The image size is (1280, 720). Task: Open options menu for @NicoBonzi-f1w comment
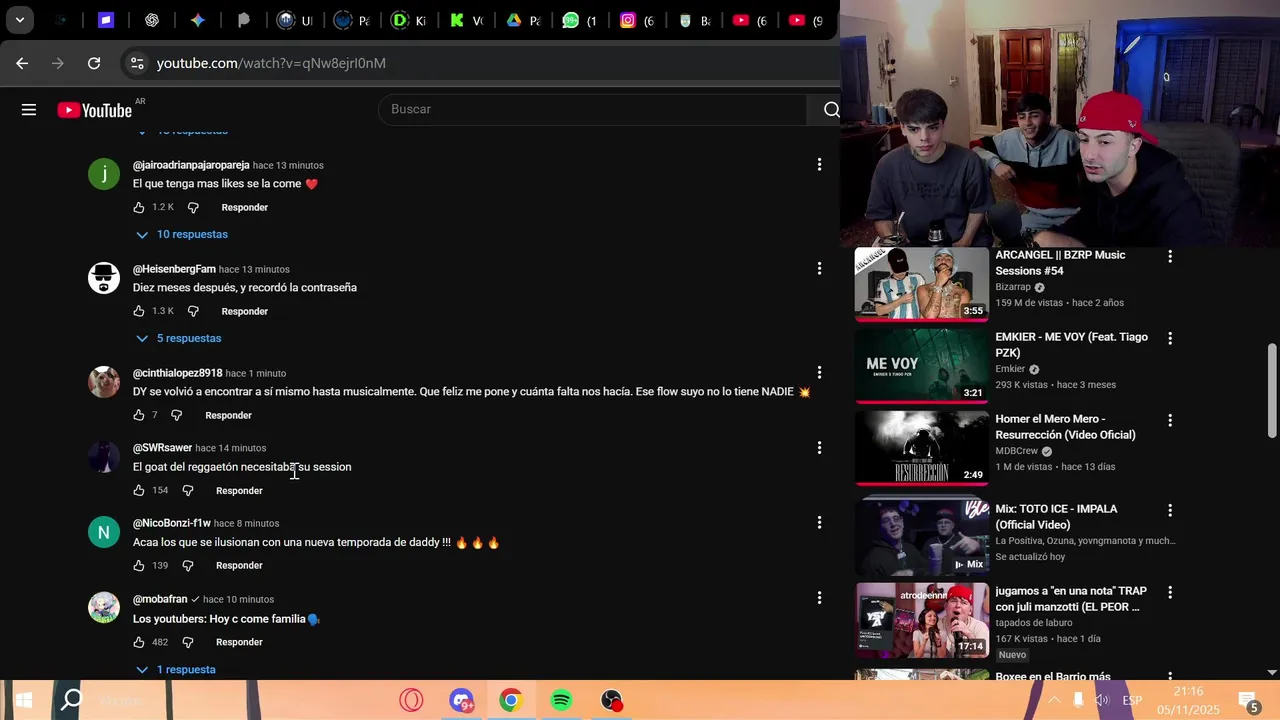pyautogui.click(x=819, y=523)
